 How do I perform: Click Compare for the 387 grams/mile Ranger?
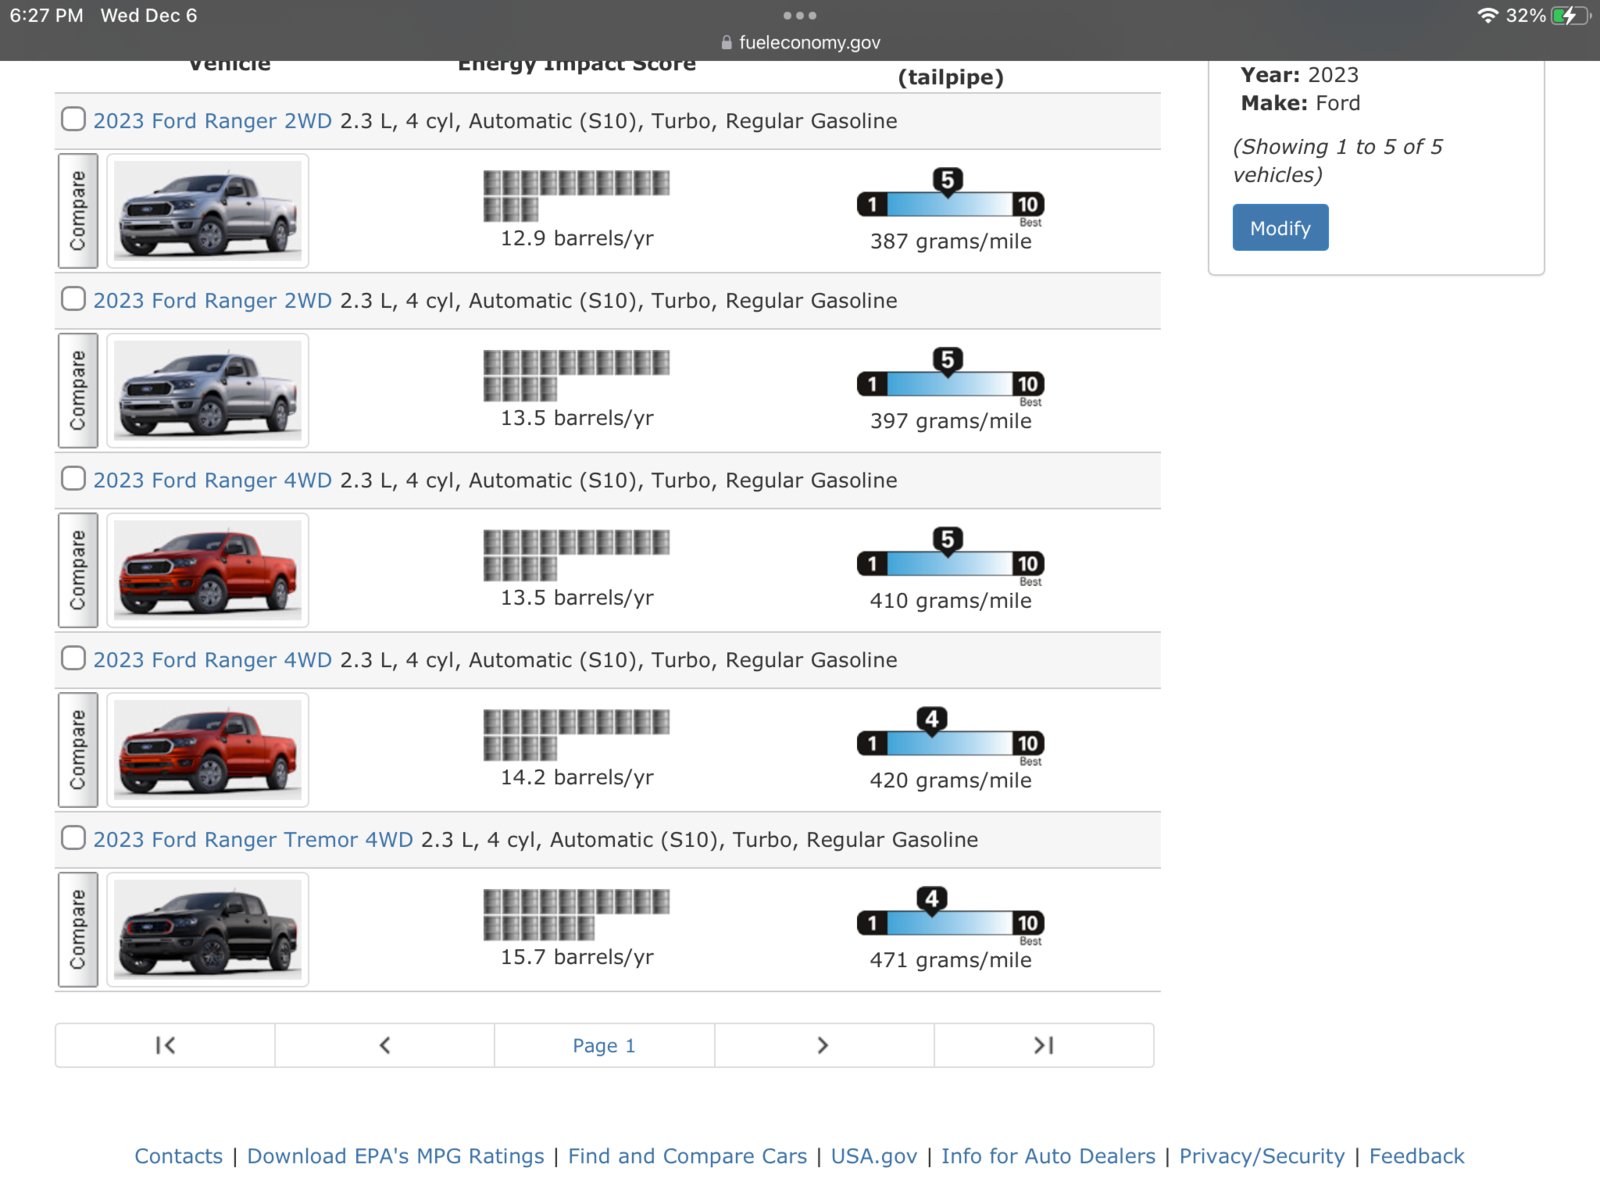pos(78,211)
